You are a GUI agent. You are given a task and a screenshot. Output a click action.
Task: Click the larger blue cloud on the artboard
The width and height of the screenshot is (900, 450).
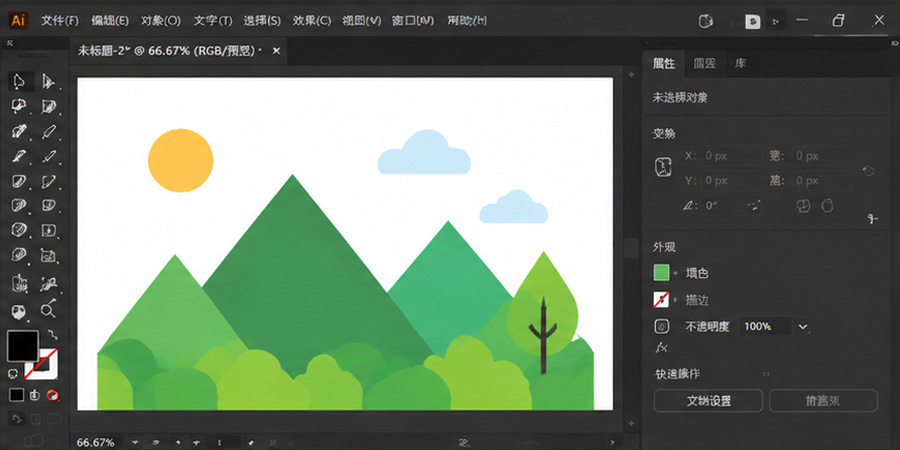point(424,152)
